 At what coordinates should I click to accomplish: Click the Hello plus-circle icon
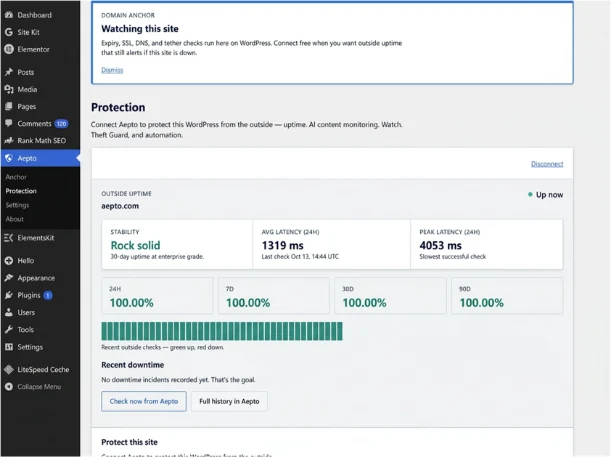click(x=9, y=261)
